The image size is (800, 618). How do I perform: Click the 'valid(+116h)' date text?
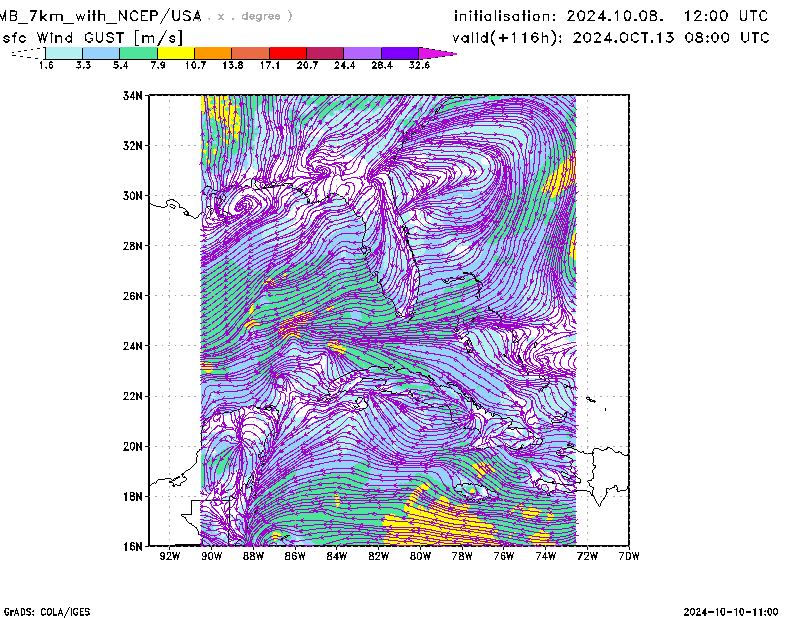610,38
